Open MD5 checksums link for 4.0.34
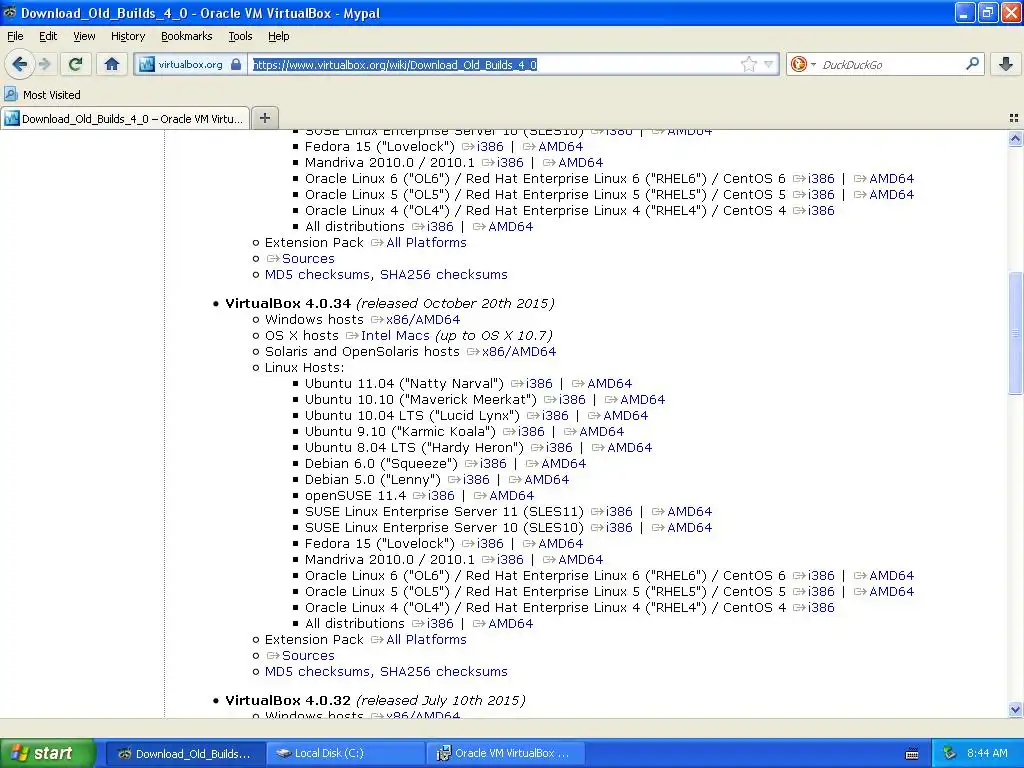The image size is (1024, 768). [317, 671]
